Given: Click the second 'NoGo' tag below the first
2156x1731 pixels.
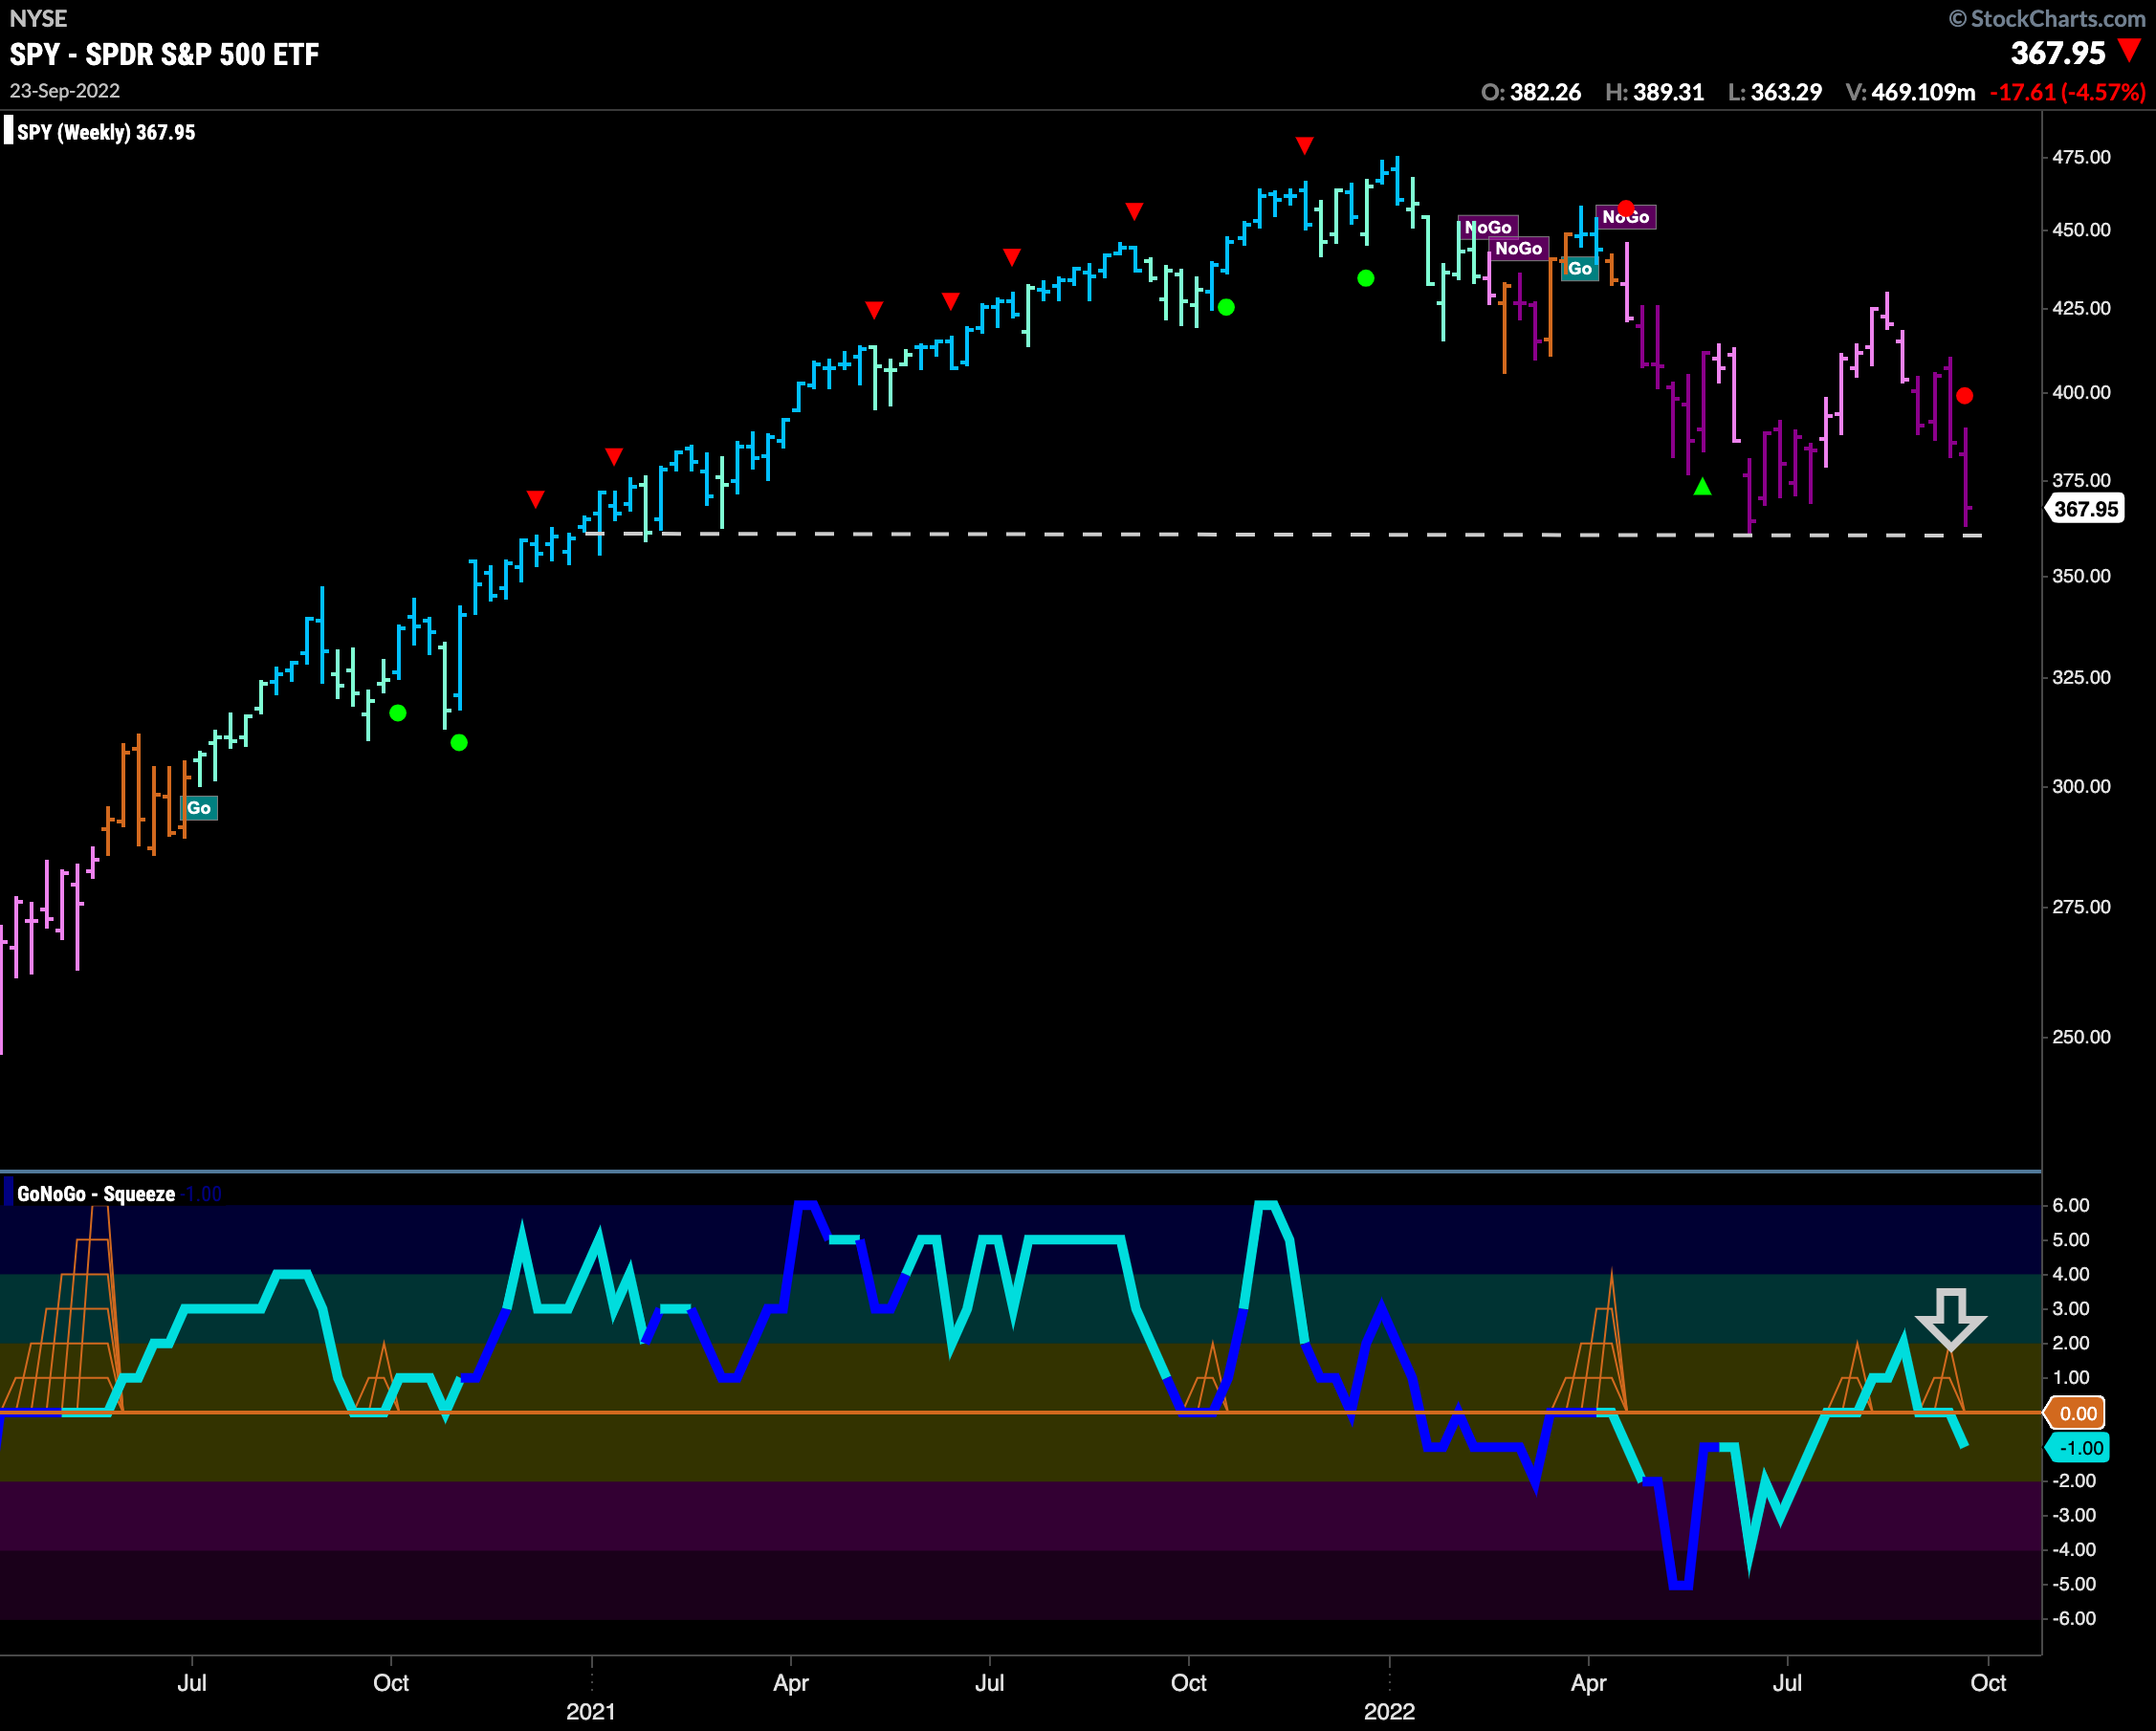Looking at the screenshot, I should 1519,248.
